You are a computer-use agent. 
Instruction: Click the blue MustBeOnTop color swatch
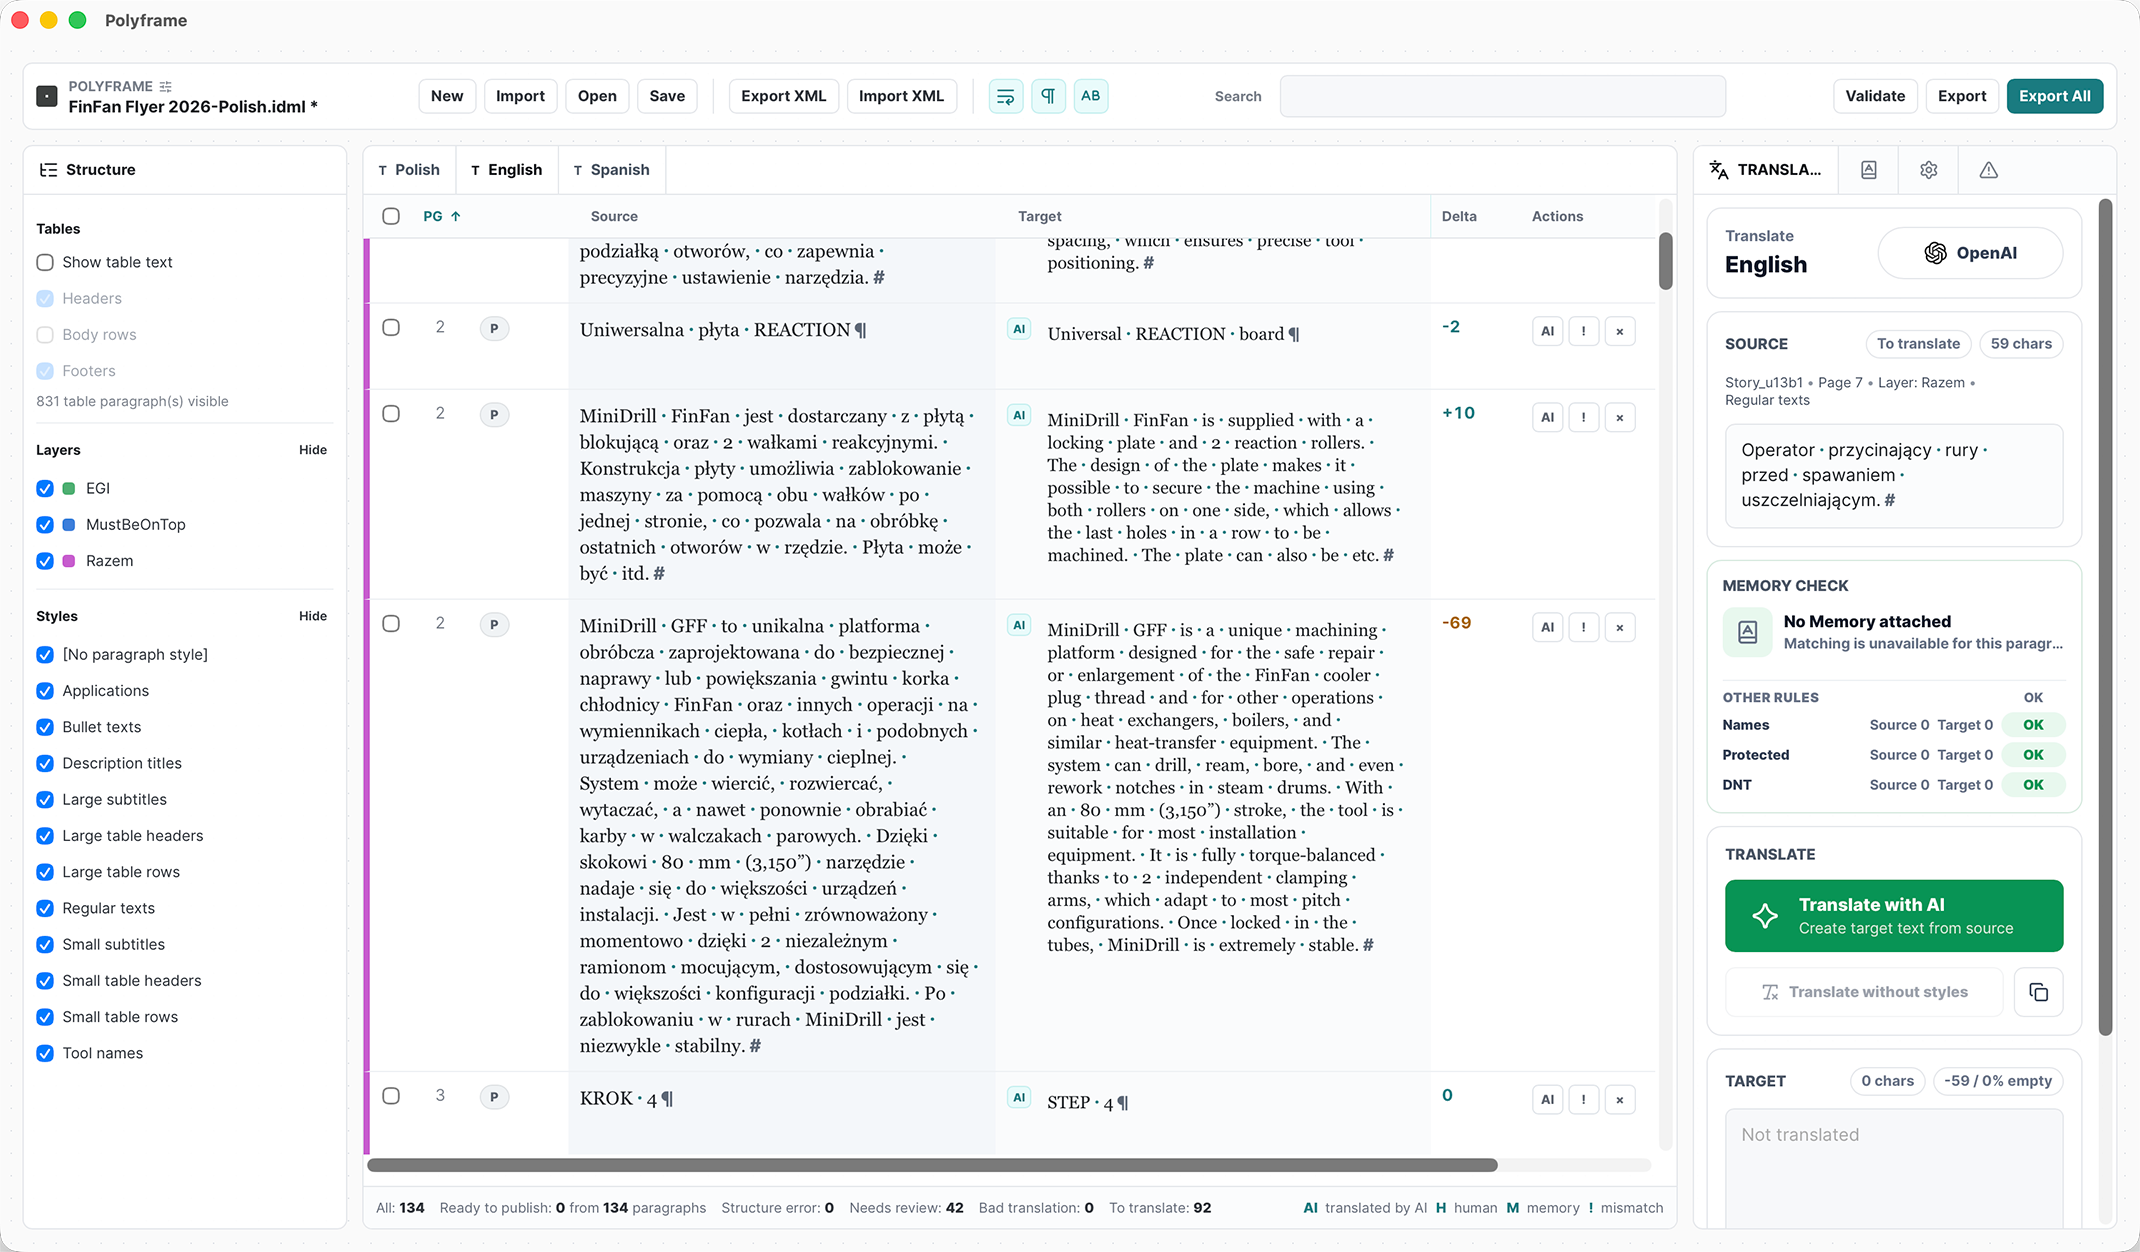pos(69,524)
